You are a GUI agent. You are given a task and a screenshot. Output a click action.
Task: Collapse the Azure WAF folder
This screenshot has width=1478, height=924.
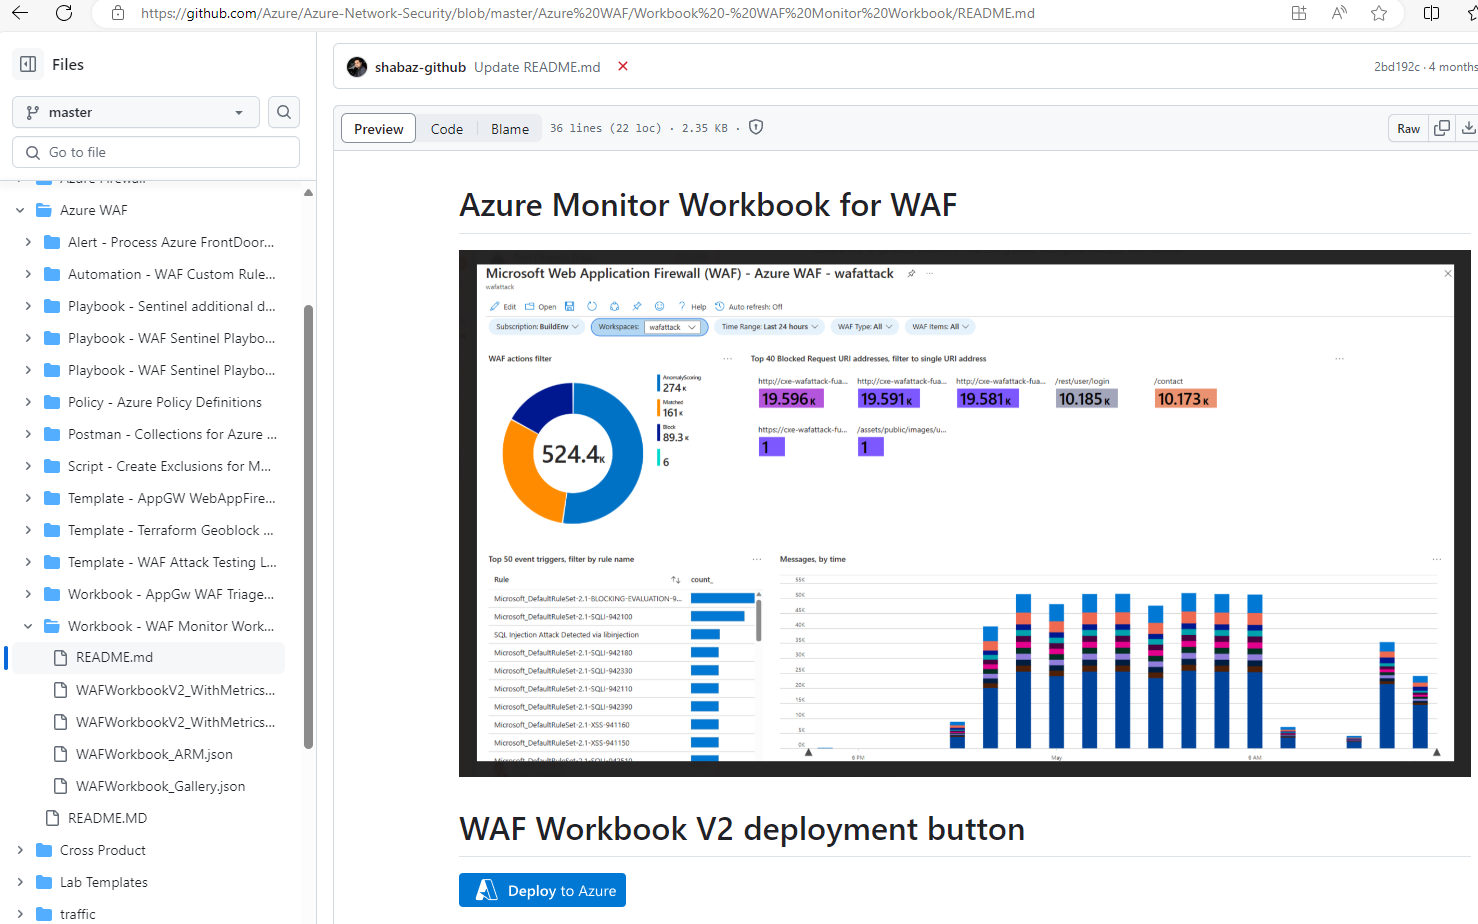pyautogui.click(x=20, y=210)
